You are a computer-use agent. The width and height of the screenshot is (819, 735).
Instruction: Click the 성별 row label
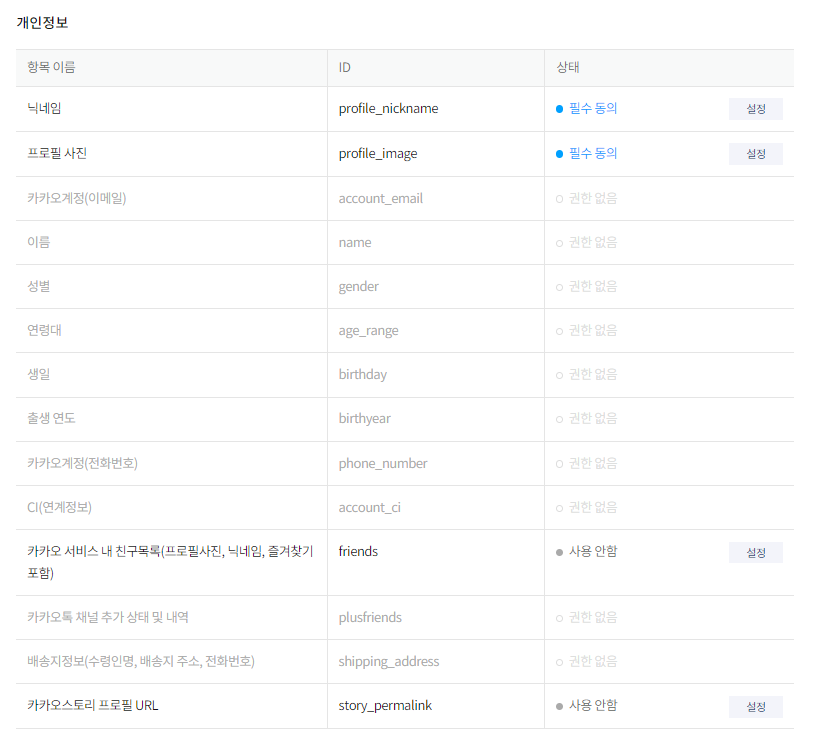39,286
